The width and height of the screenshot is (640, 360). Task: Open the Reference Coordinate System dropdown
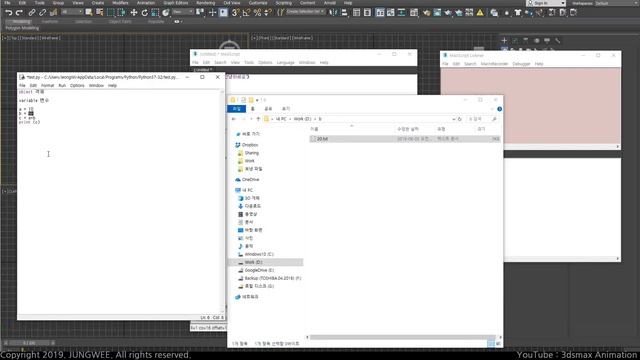pos(182,12)
